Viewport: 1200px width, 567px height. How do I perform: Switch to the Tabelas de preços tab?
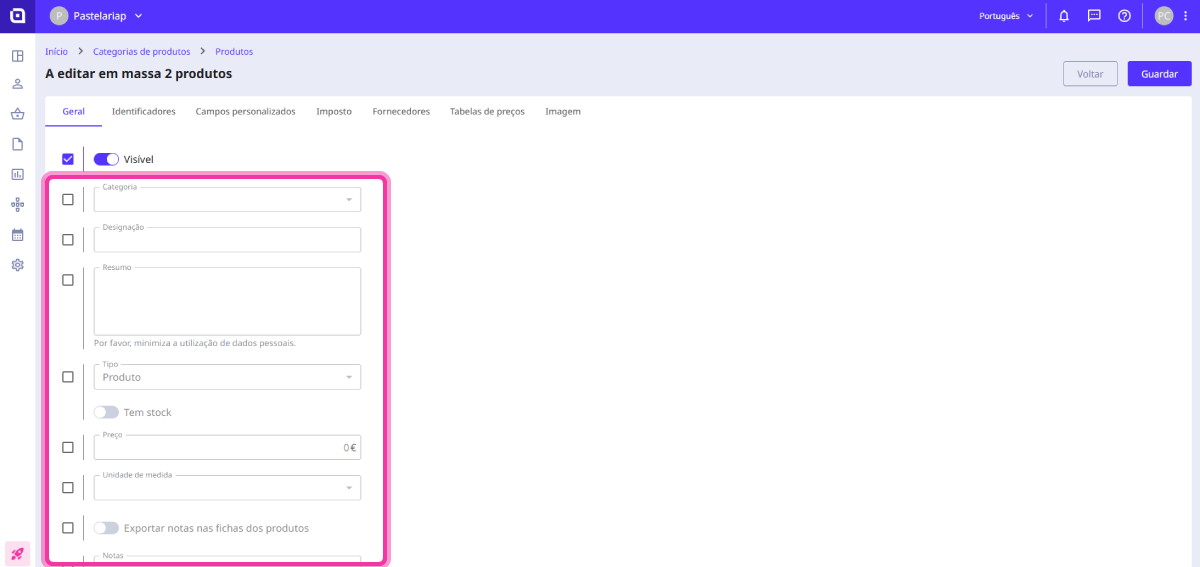[487, 111]
